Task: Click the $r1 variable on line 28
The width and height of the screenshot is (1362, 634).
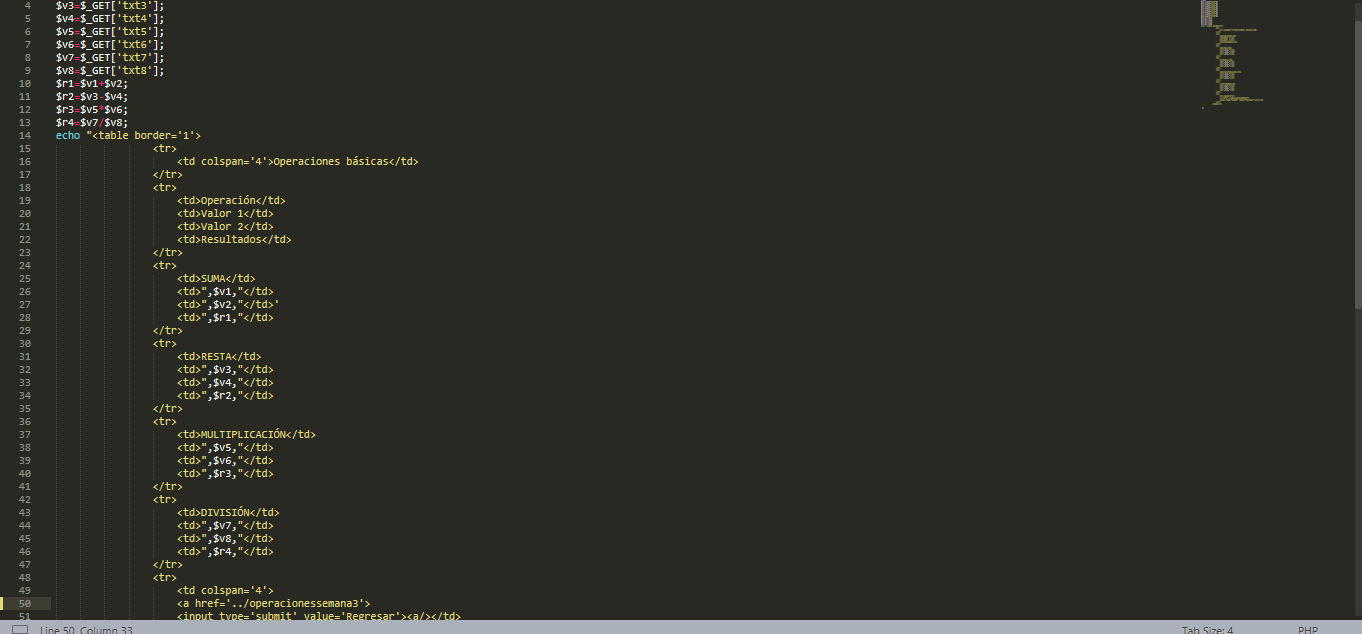Action: pyautogui.click(x=222, y=317)
